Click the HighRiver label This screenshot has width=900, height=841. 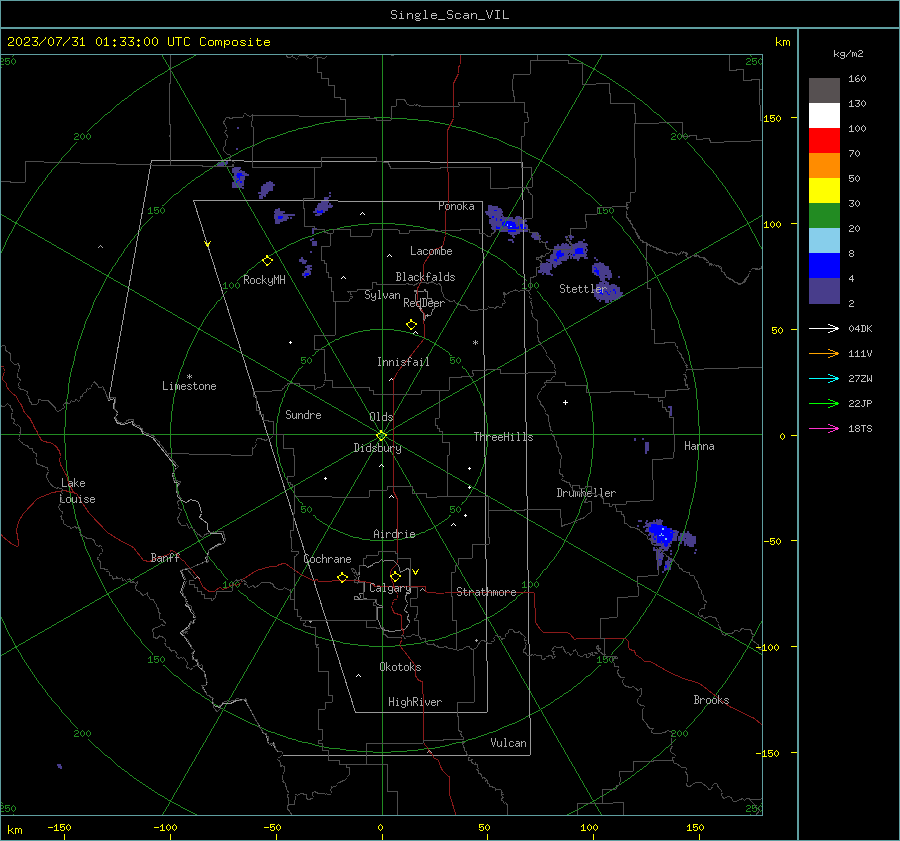coord(415,702)
